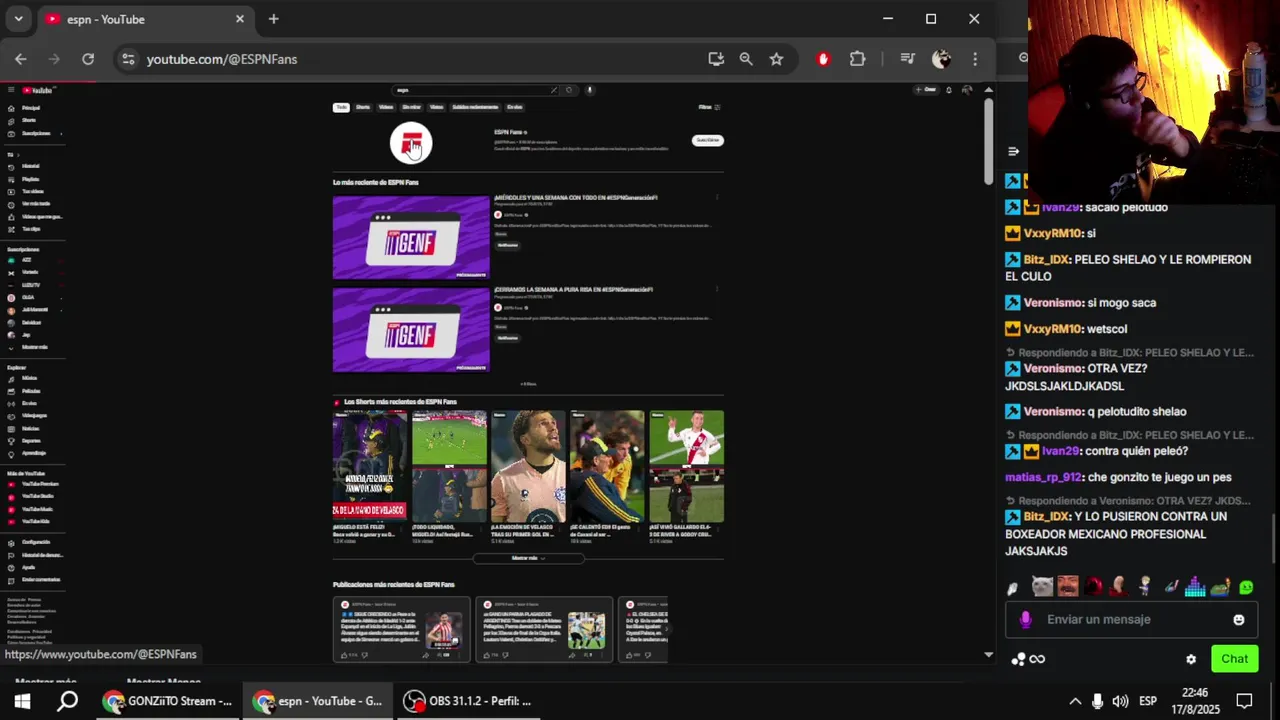Open Shorts from the YouTube sidebar
The image size is (1280, 720).
pos(29,120)
